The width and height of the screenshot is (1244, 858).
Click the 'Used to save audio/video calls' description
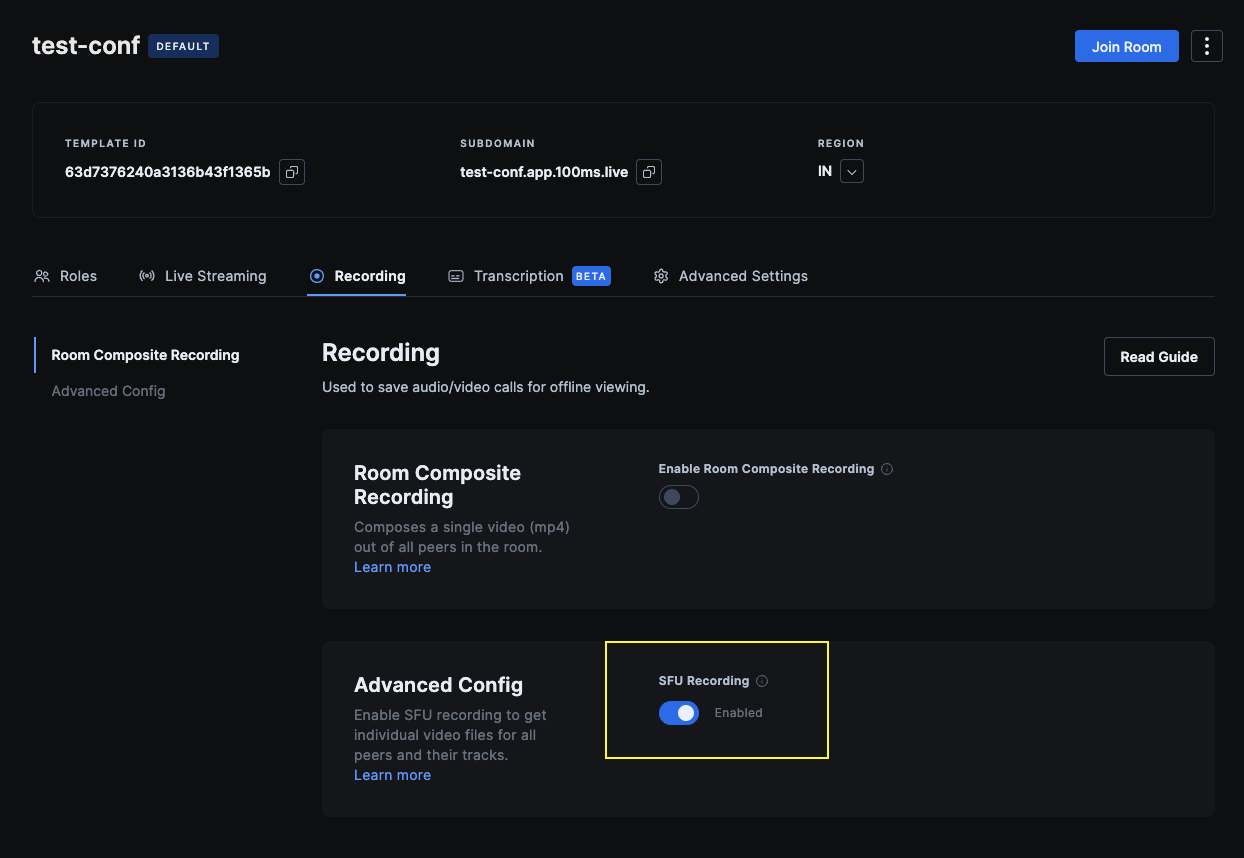pyautogui.click(x=486, y=387)
